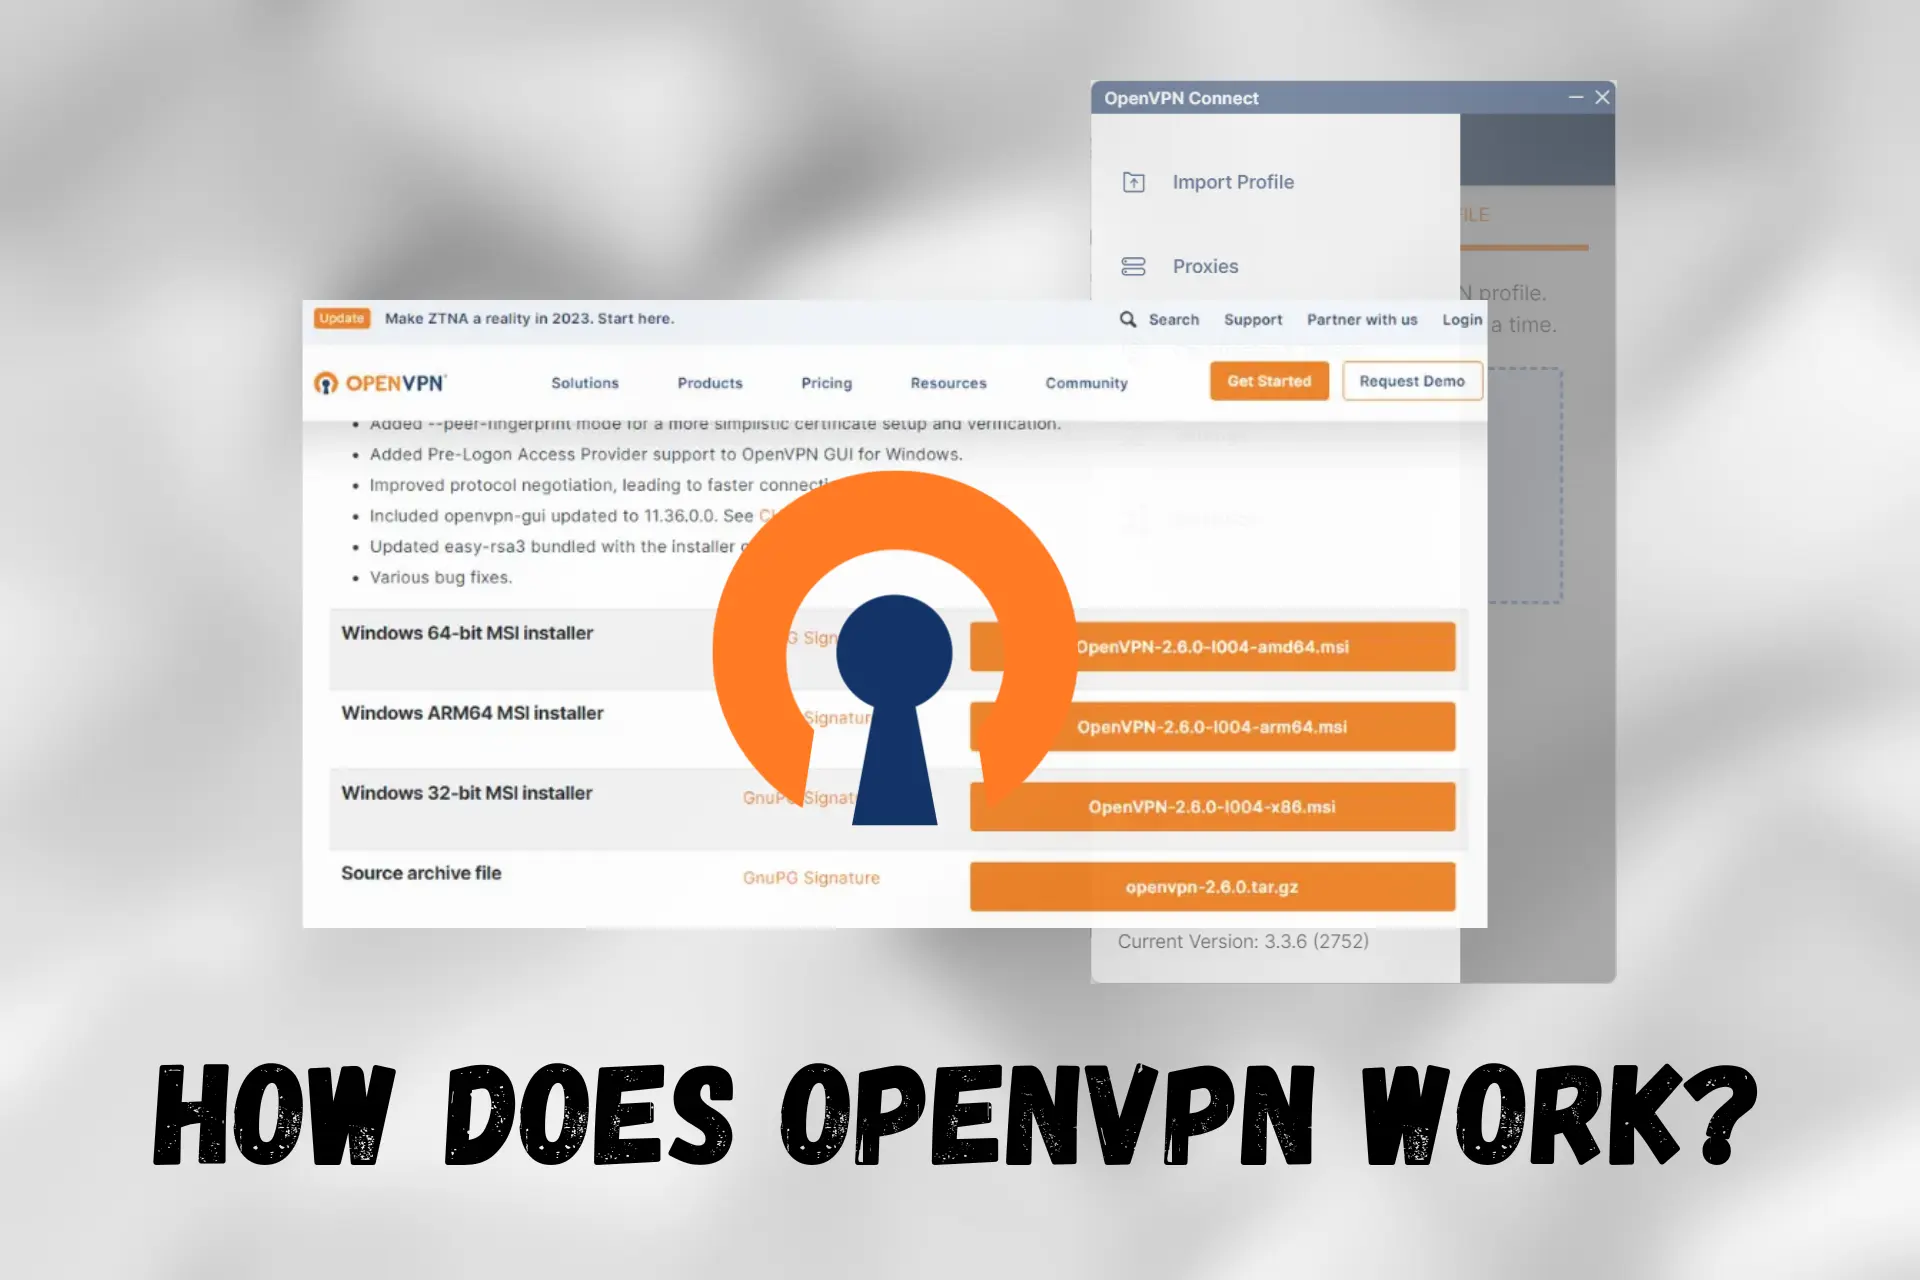Viewport: 1920px width, 1280px height.
Task: Click the OpenVPN Connect window close button
Action: click(x=1601, y=97)
